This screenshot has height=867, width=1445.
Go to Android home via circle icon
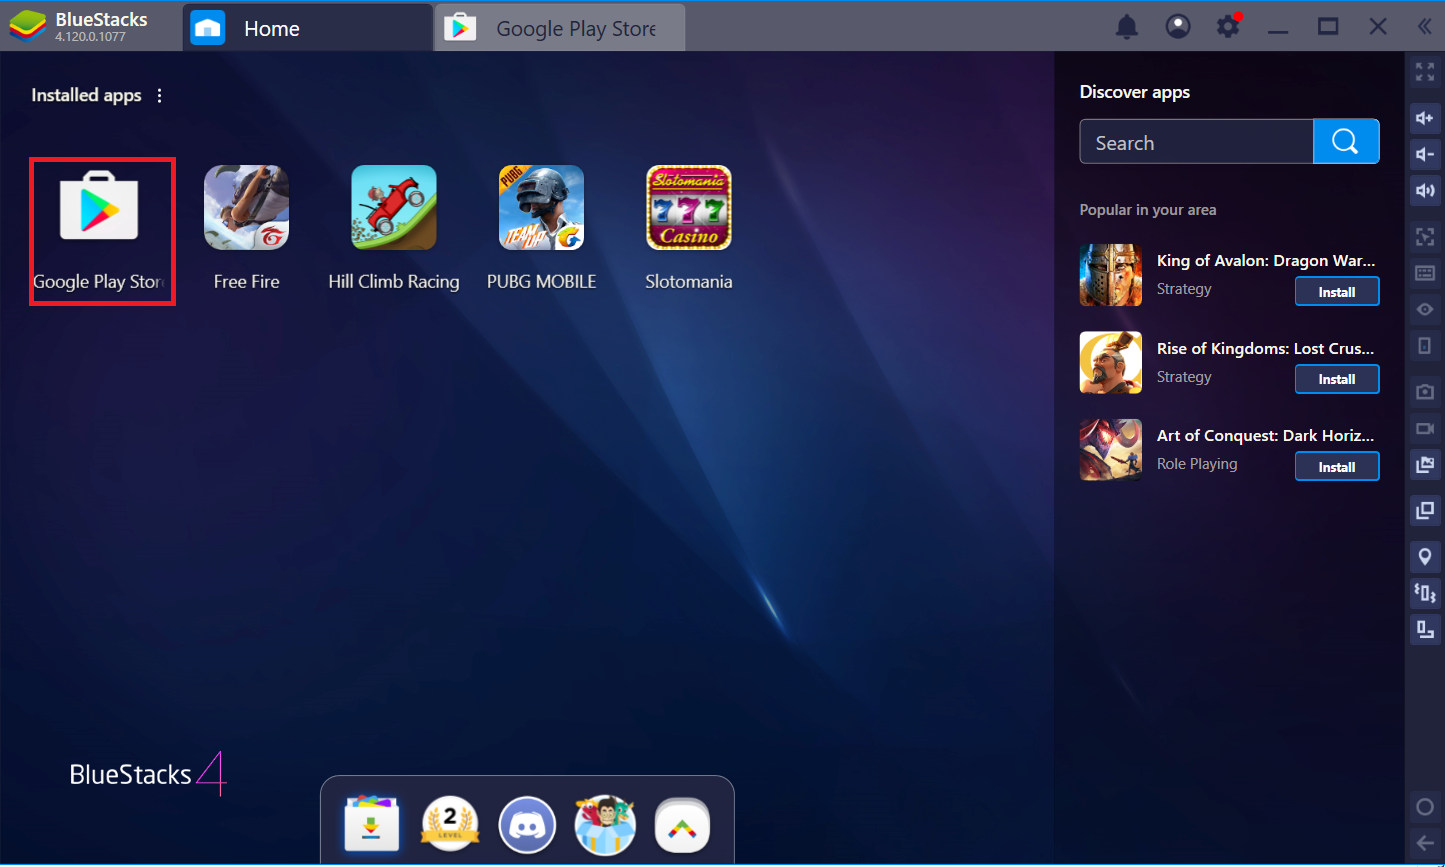(1425, 807)
